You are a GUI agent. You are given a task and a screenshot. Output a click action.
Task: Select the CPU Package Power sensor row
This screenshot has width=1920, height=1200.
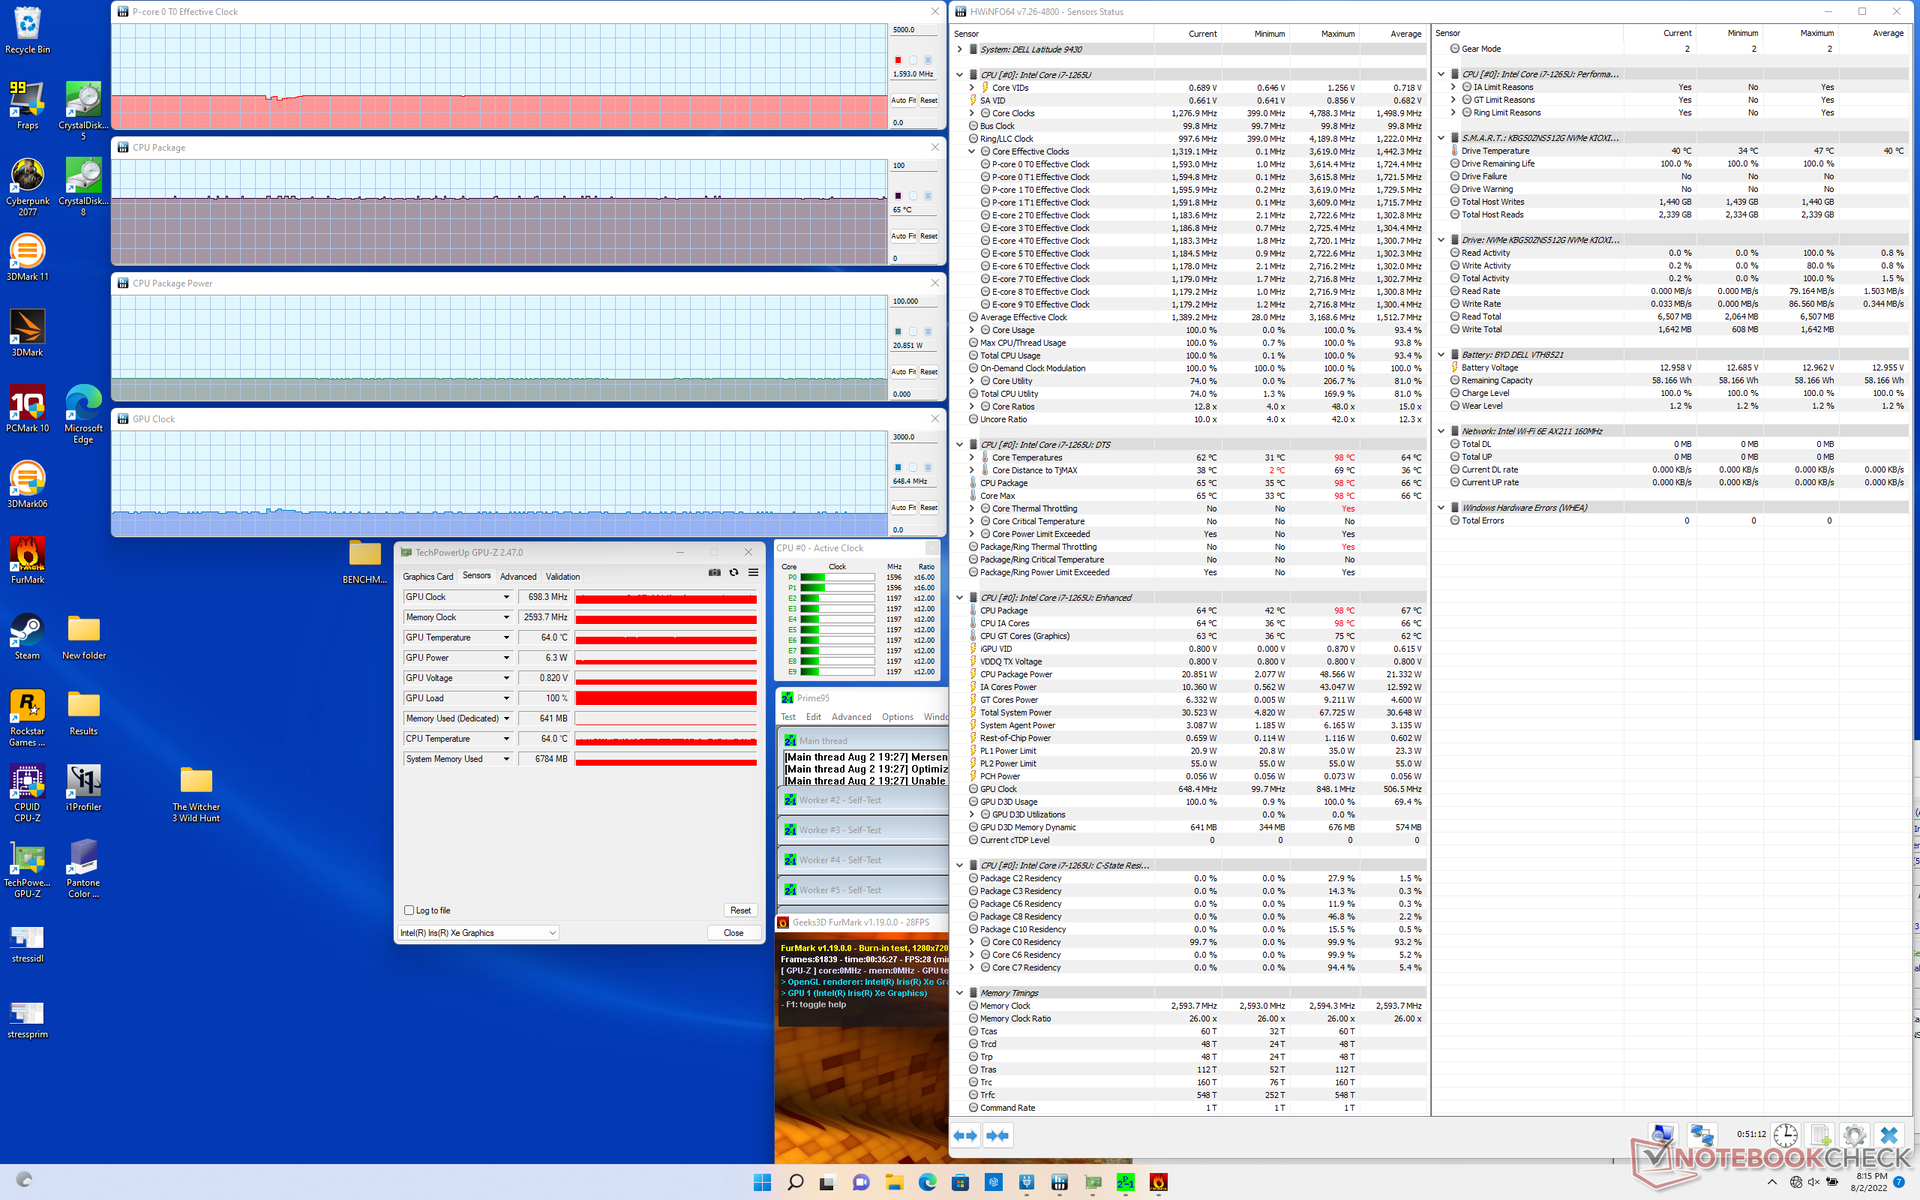click(1190, 675)
